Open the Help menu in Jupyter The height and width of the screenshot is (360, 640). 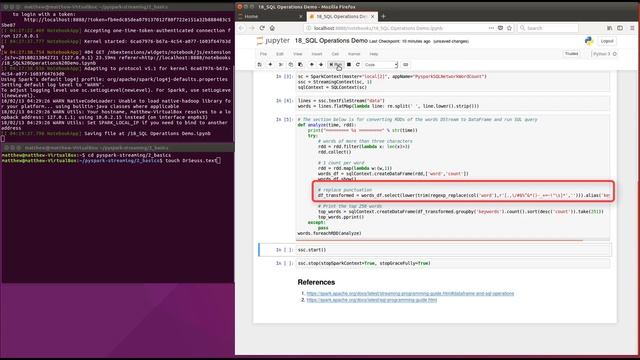pos(373,54)
